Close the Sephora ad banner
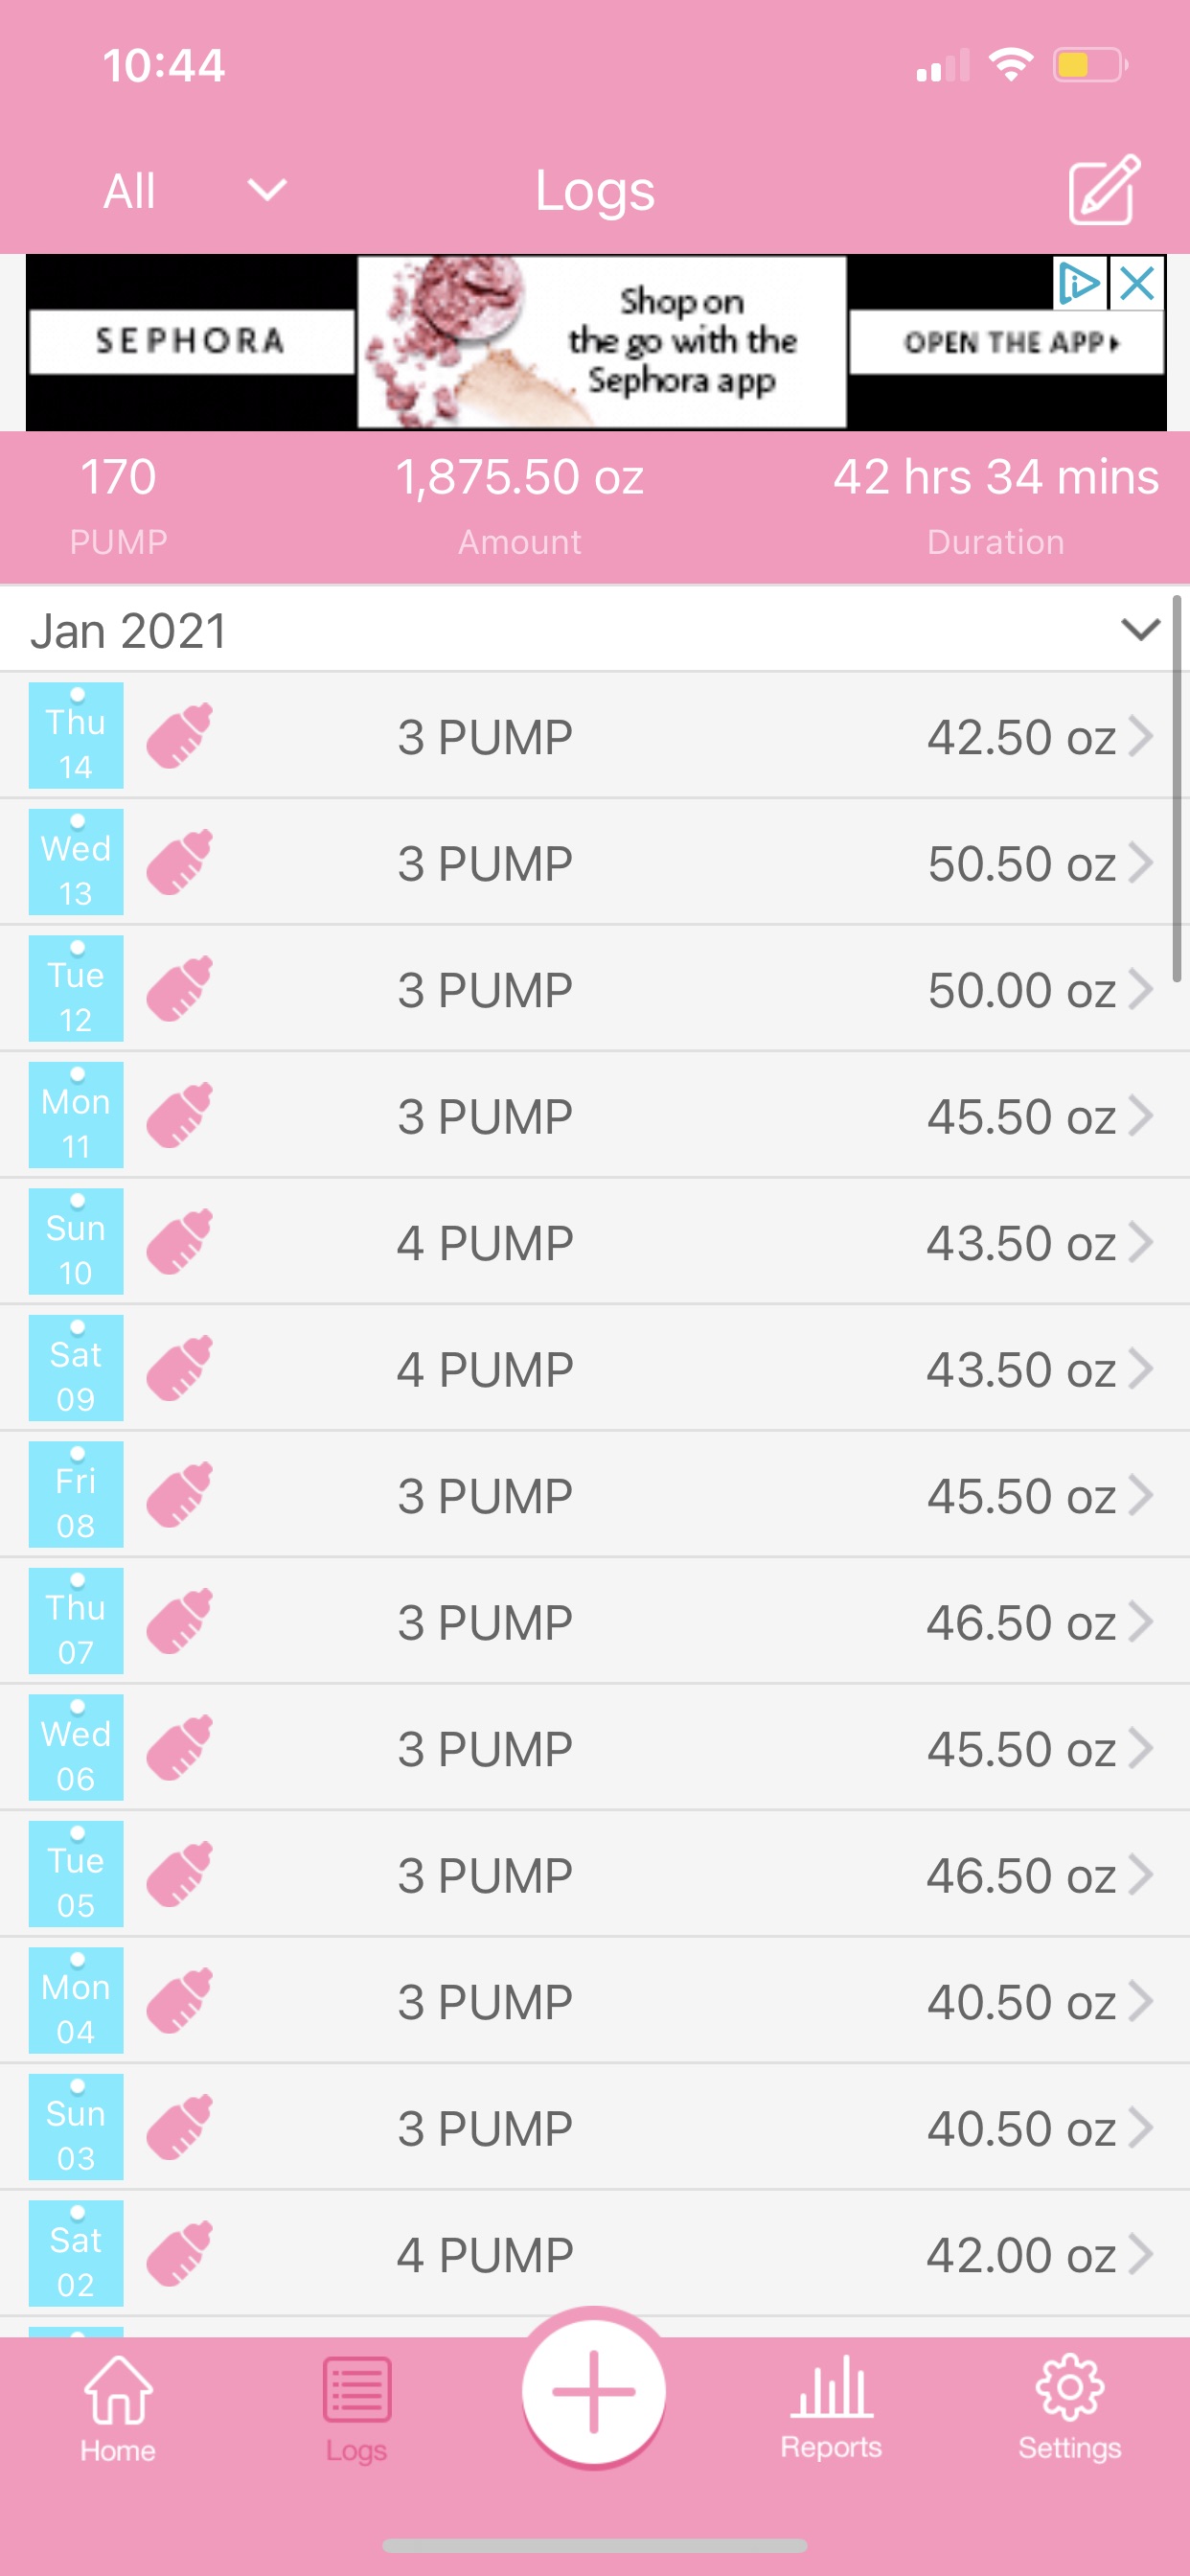The height and width of the screenshot is (2576, 1190). pos(1138,284)
